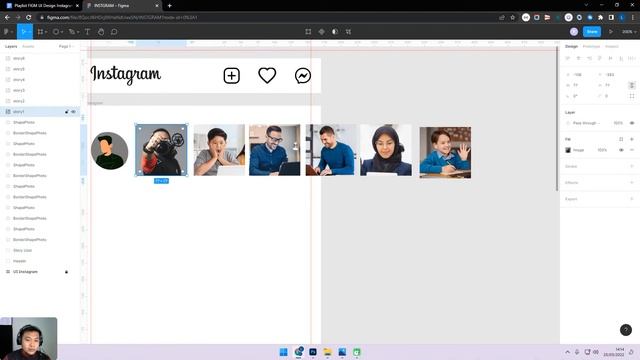Open Windows Start menu

coord(284,352)
